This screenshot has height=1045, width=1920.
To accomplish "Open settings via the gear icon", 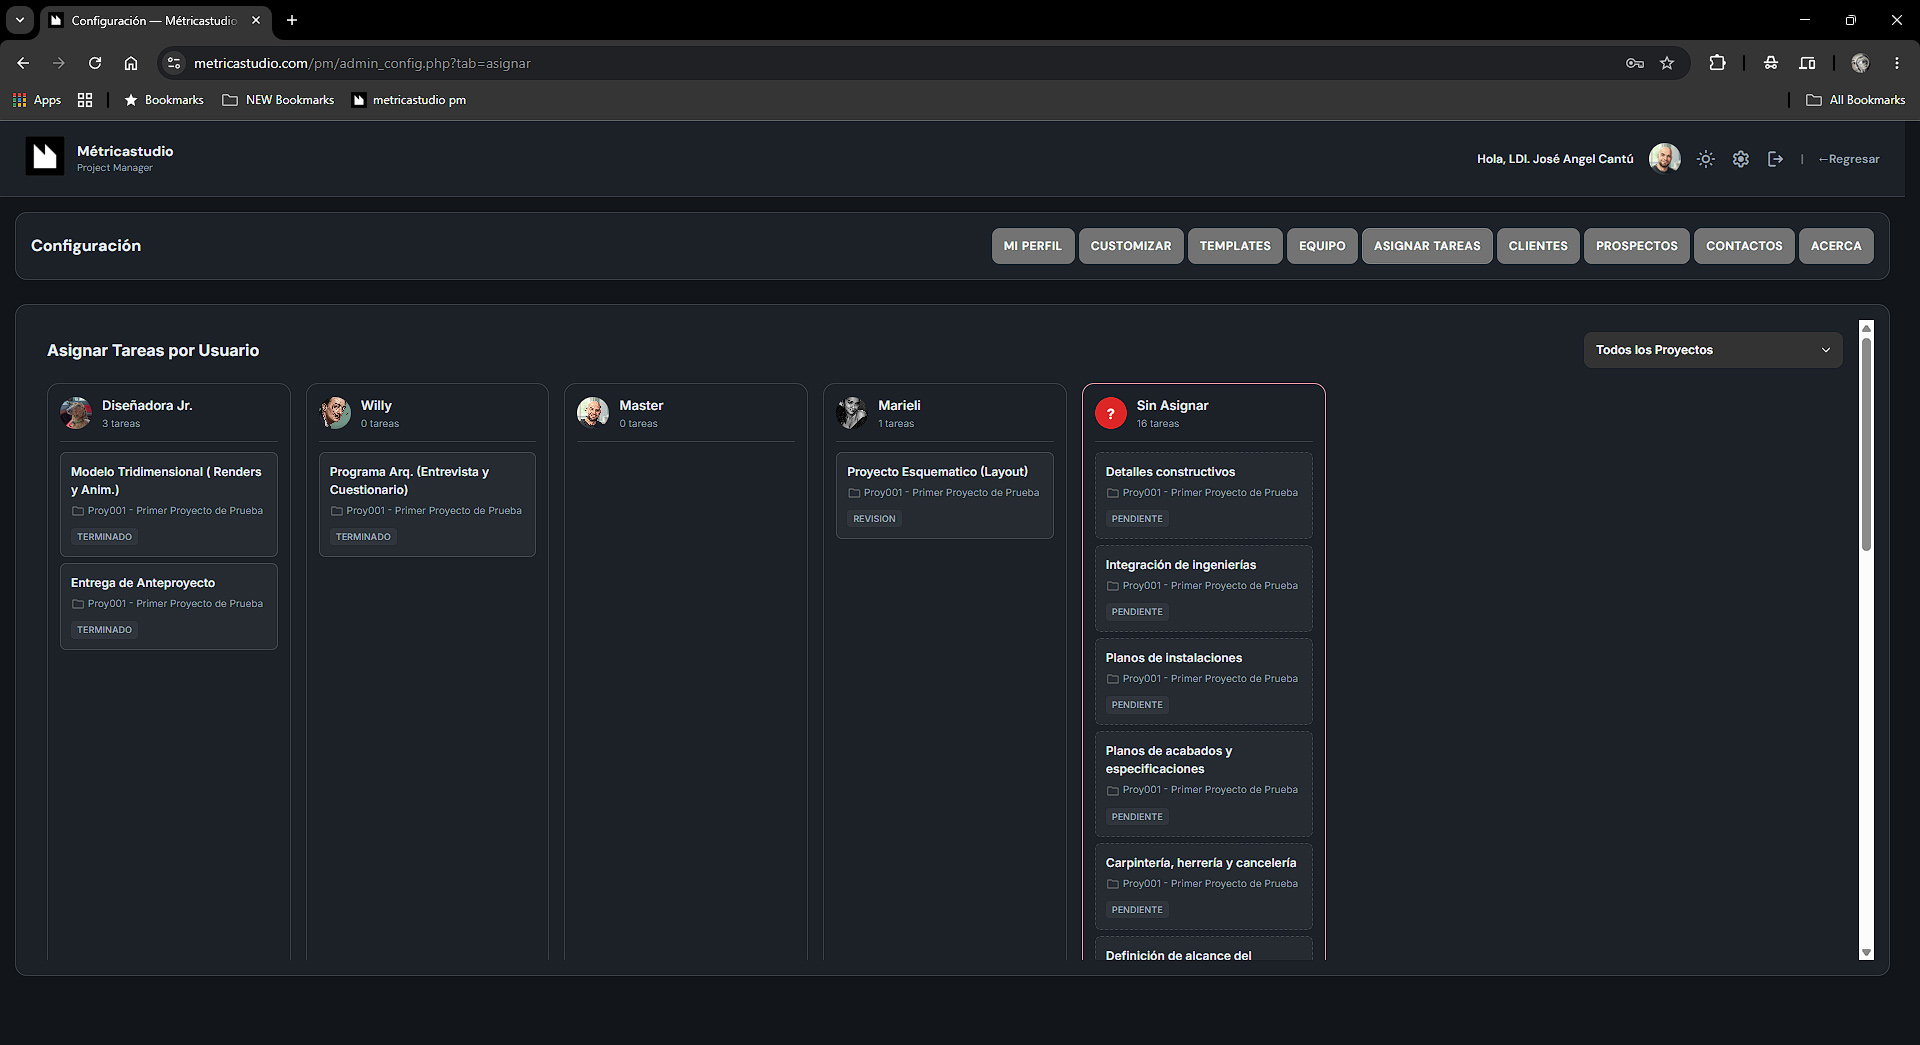I will (x=1741, y=159).
